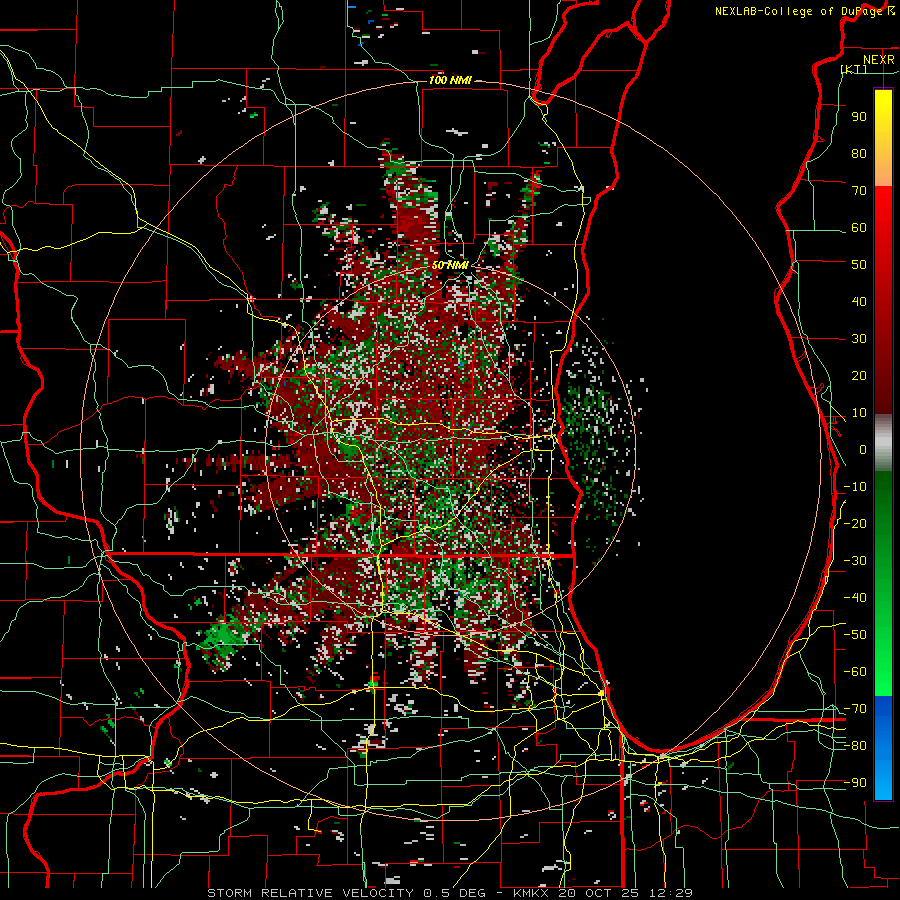Click the -20 value on velocity scale
Screen dimensions: 900x900
(x=855, y=524)
